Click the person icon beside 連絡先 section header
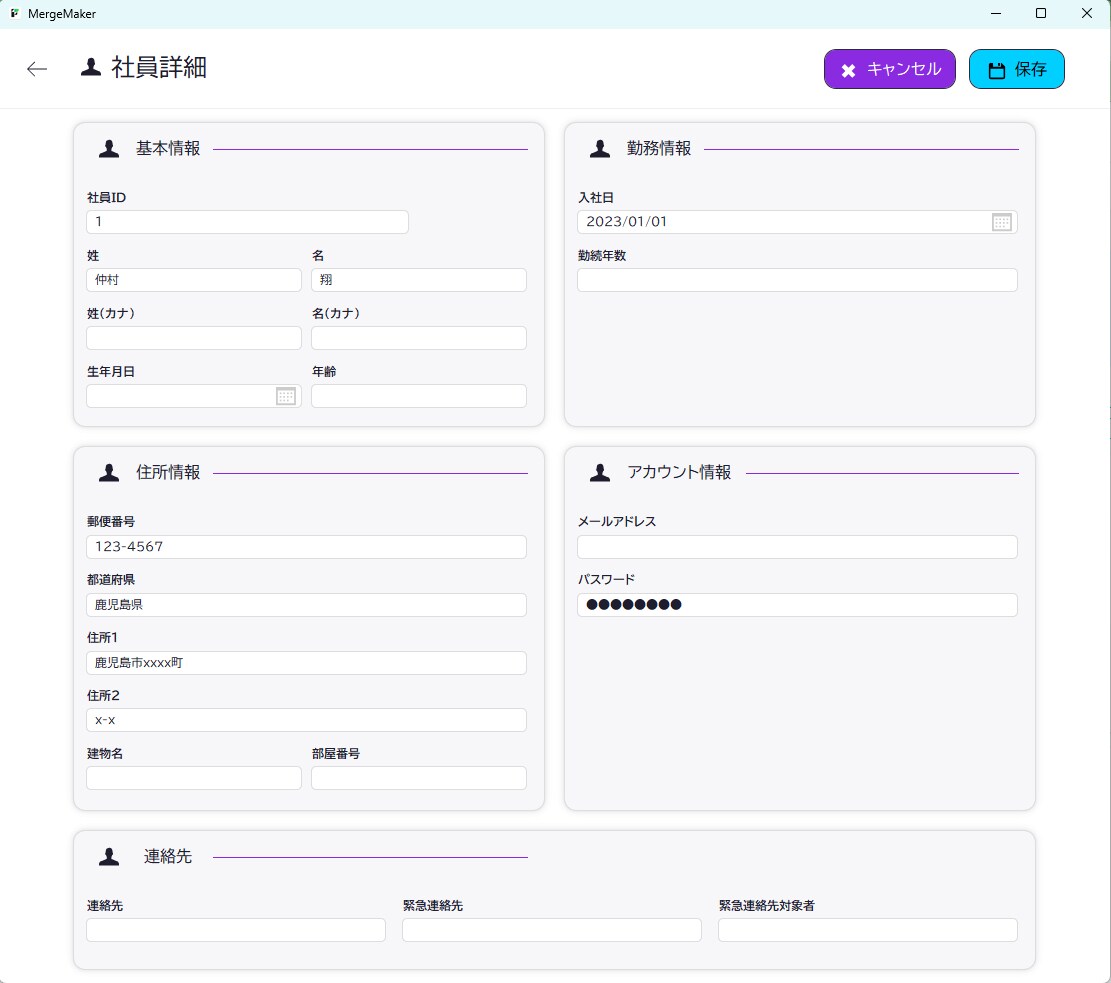This screenshot has width=1111, height=983. [x=108, y=857]
